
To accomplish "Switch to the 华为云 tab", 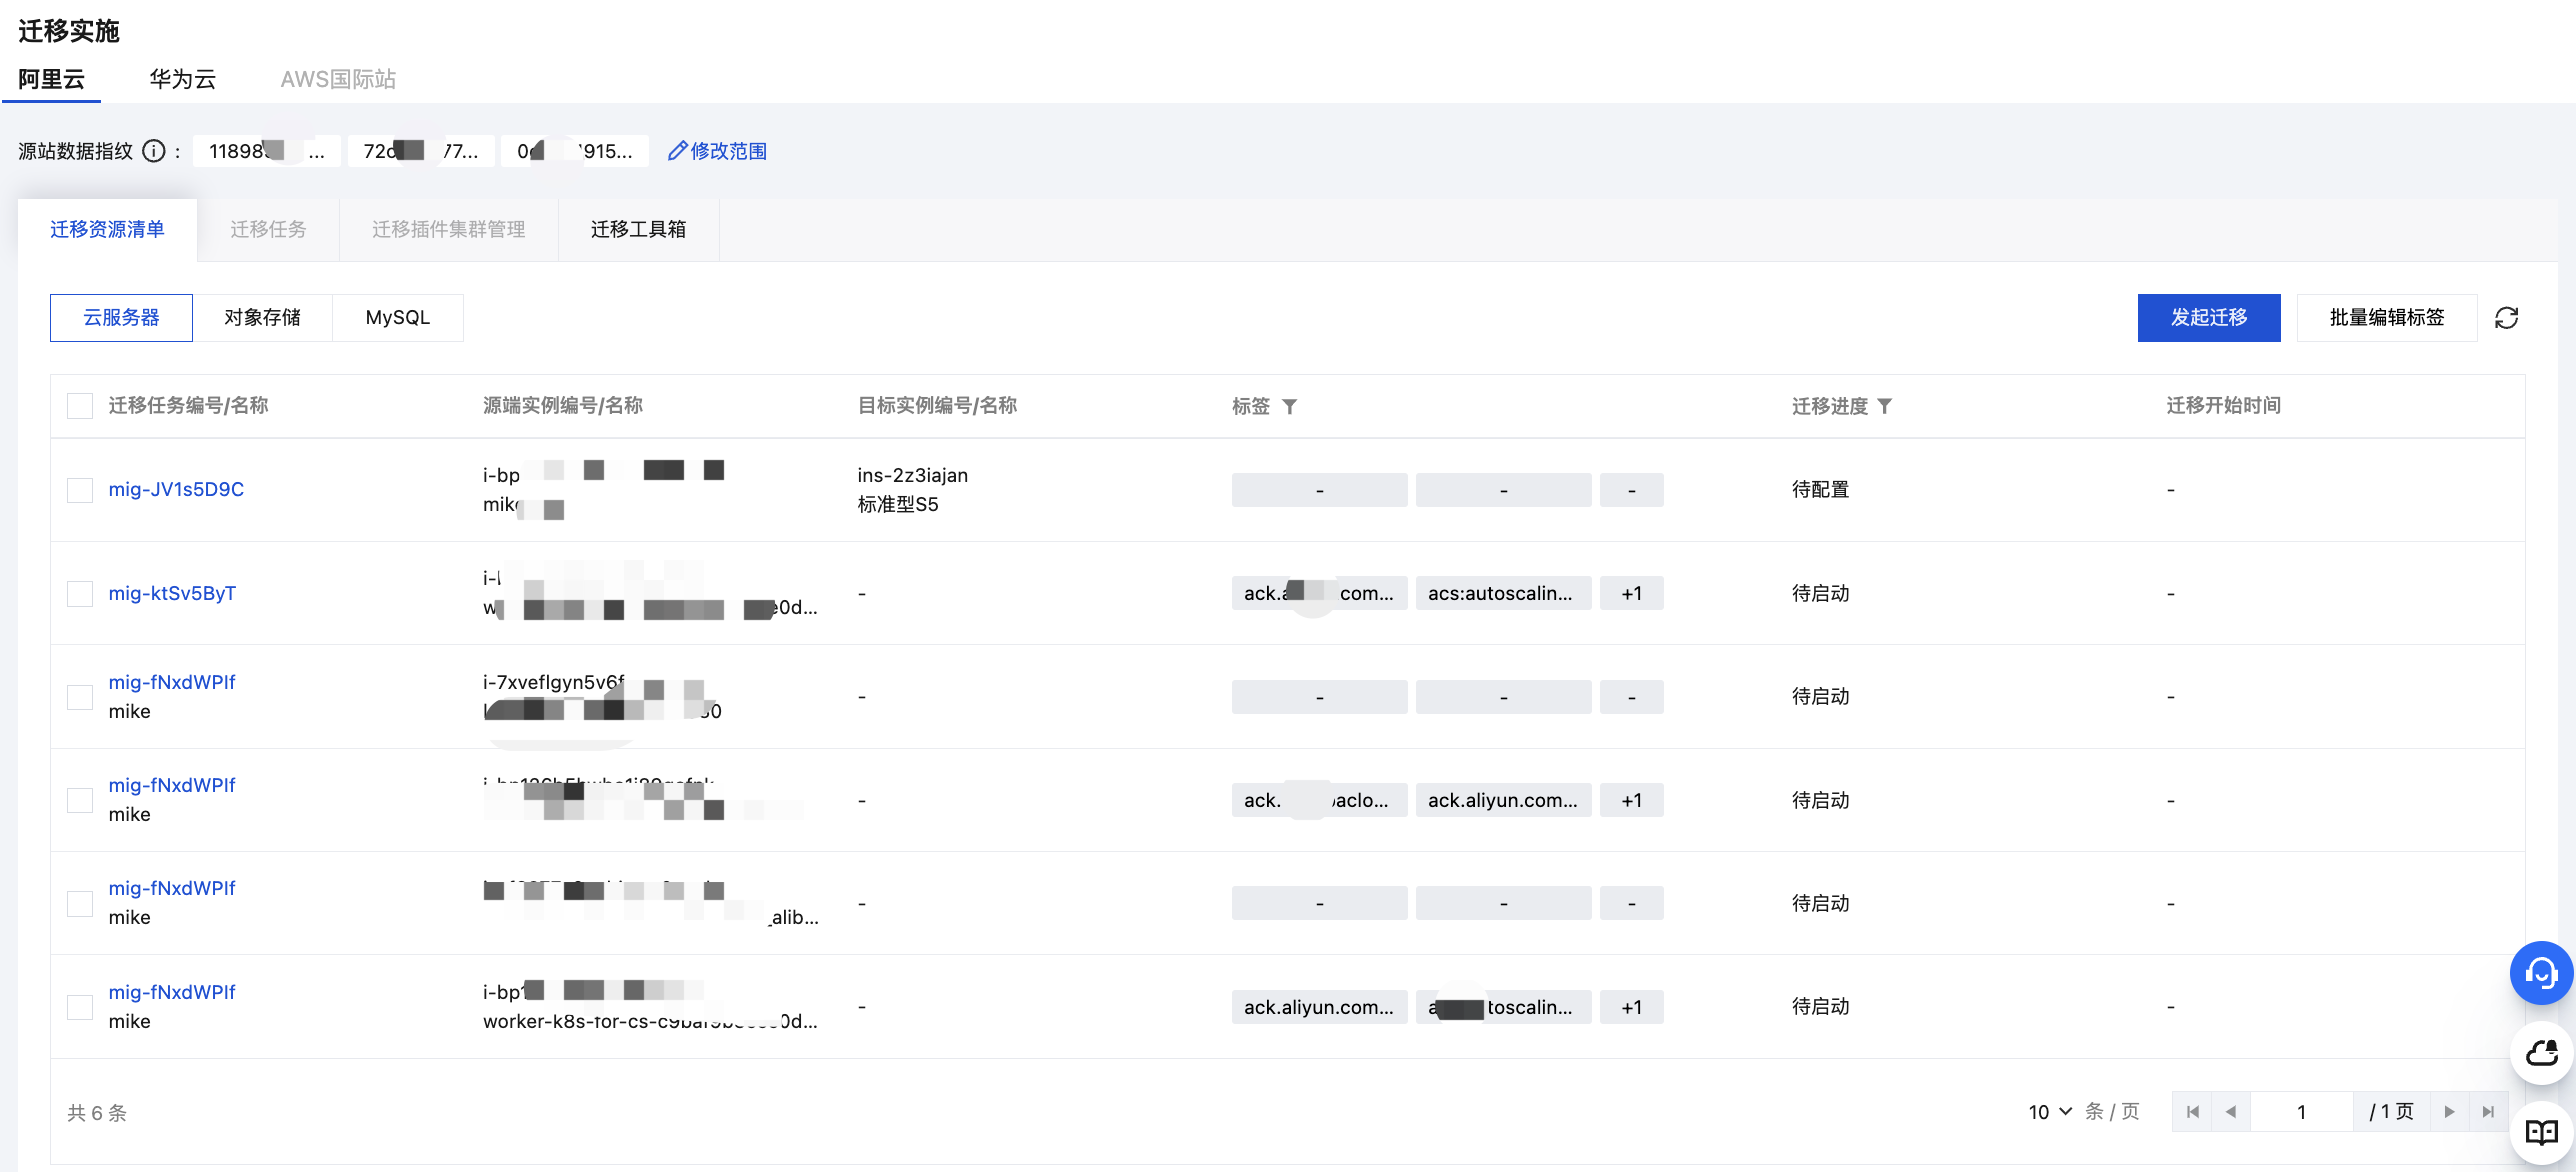I will (182, 79).
